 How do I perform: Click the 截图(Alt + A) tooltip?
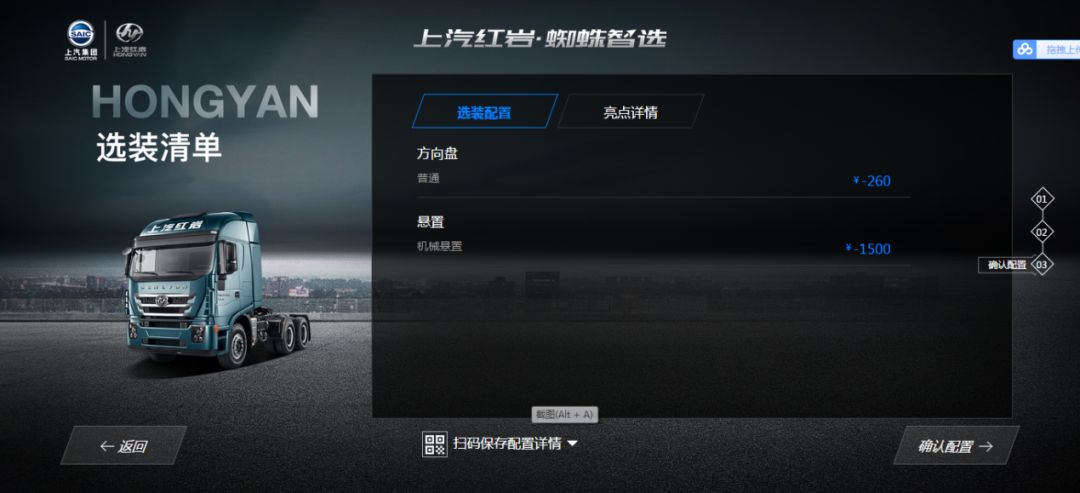(x=564, y=415)
